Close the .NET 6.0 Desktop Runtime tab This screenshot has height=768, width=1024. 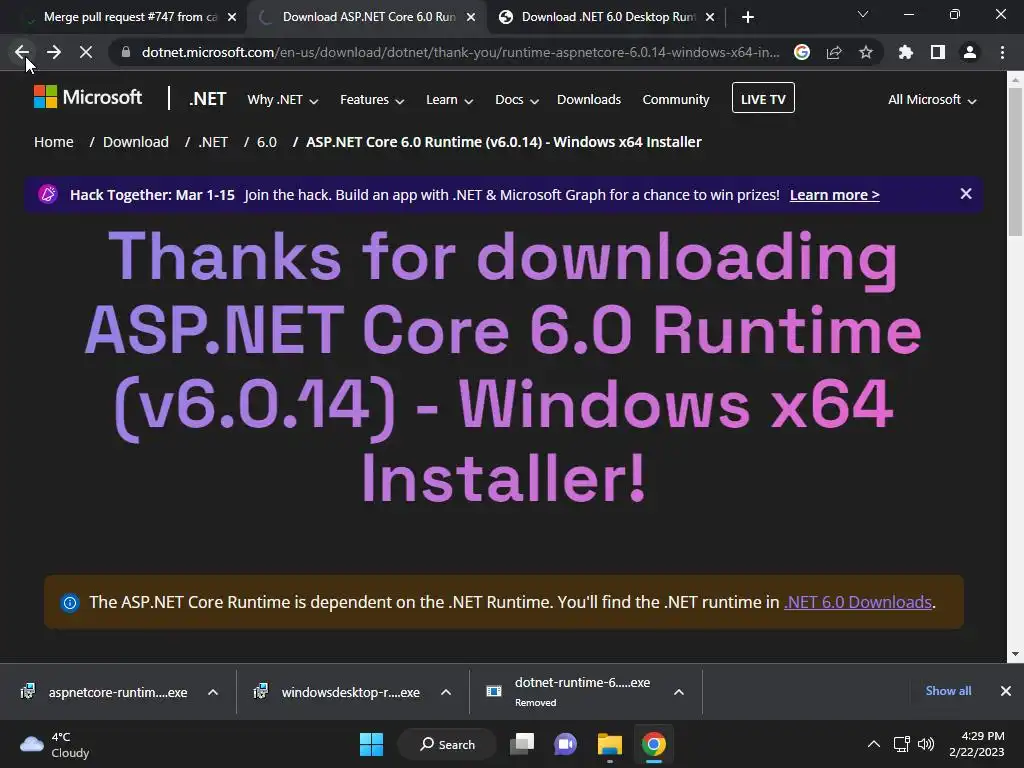click(711, 17)
